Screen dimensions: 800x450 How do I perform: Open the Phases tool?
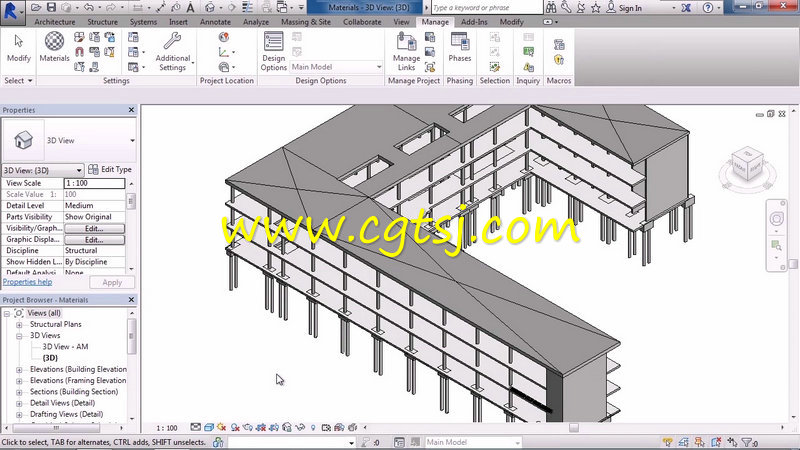click(460, 47)
